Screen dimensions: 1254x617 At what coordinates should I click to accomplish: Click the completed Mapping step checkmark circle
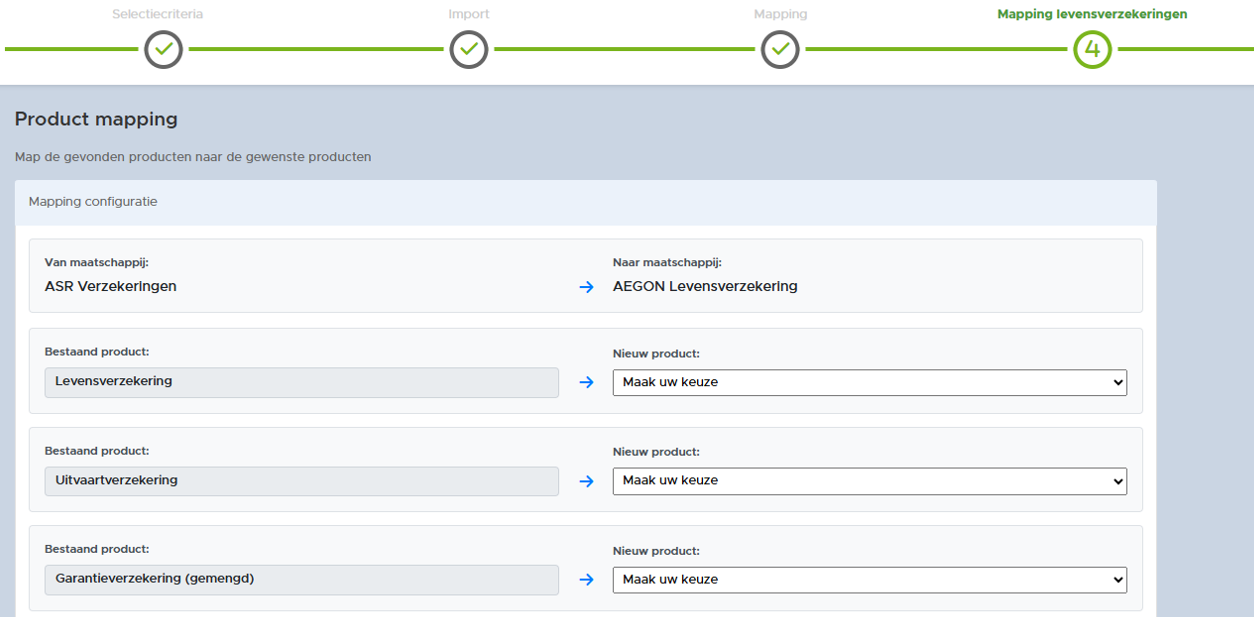[x=780, y=49]
